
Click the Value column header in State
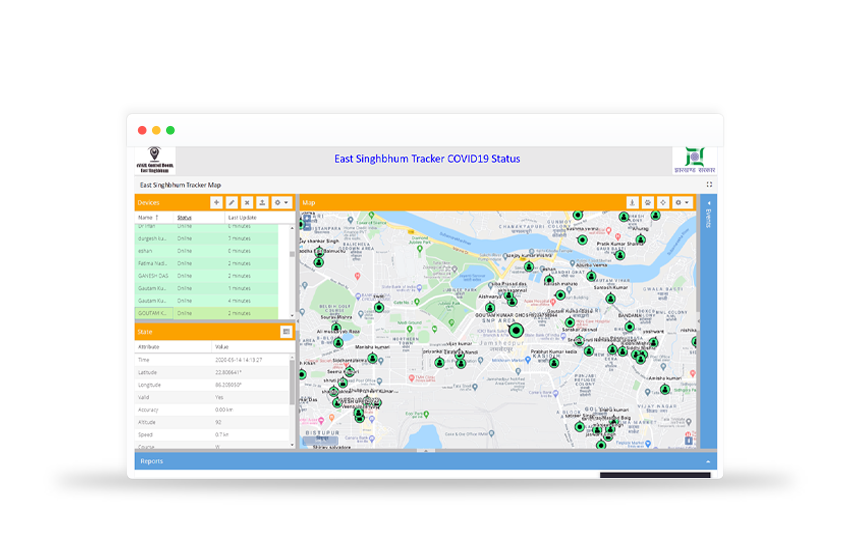252,346
